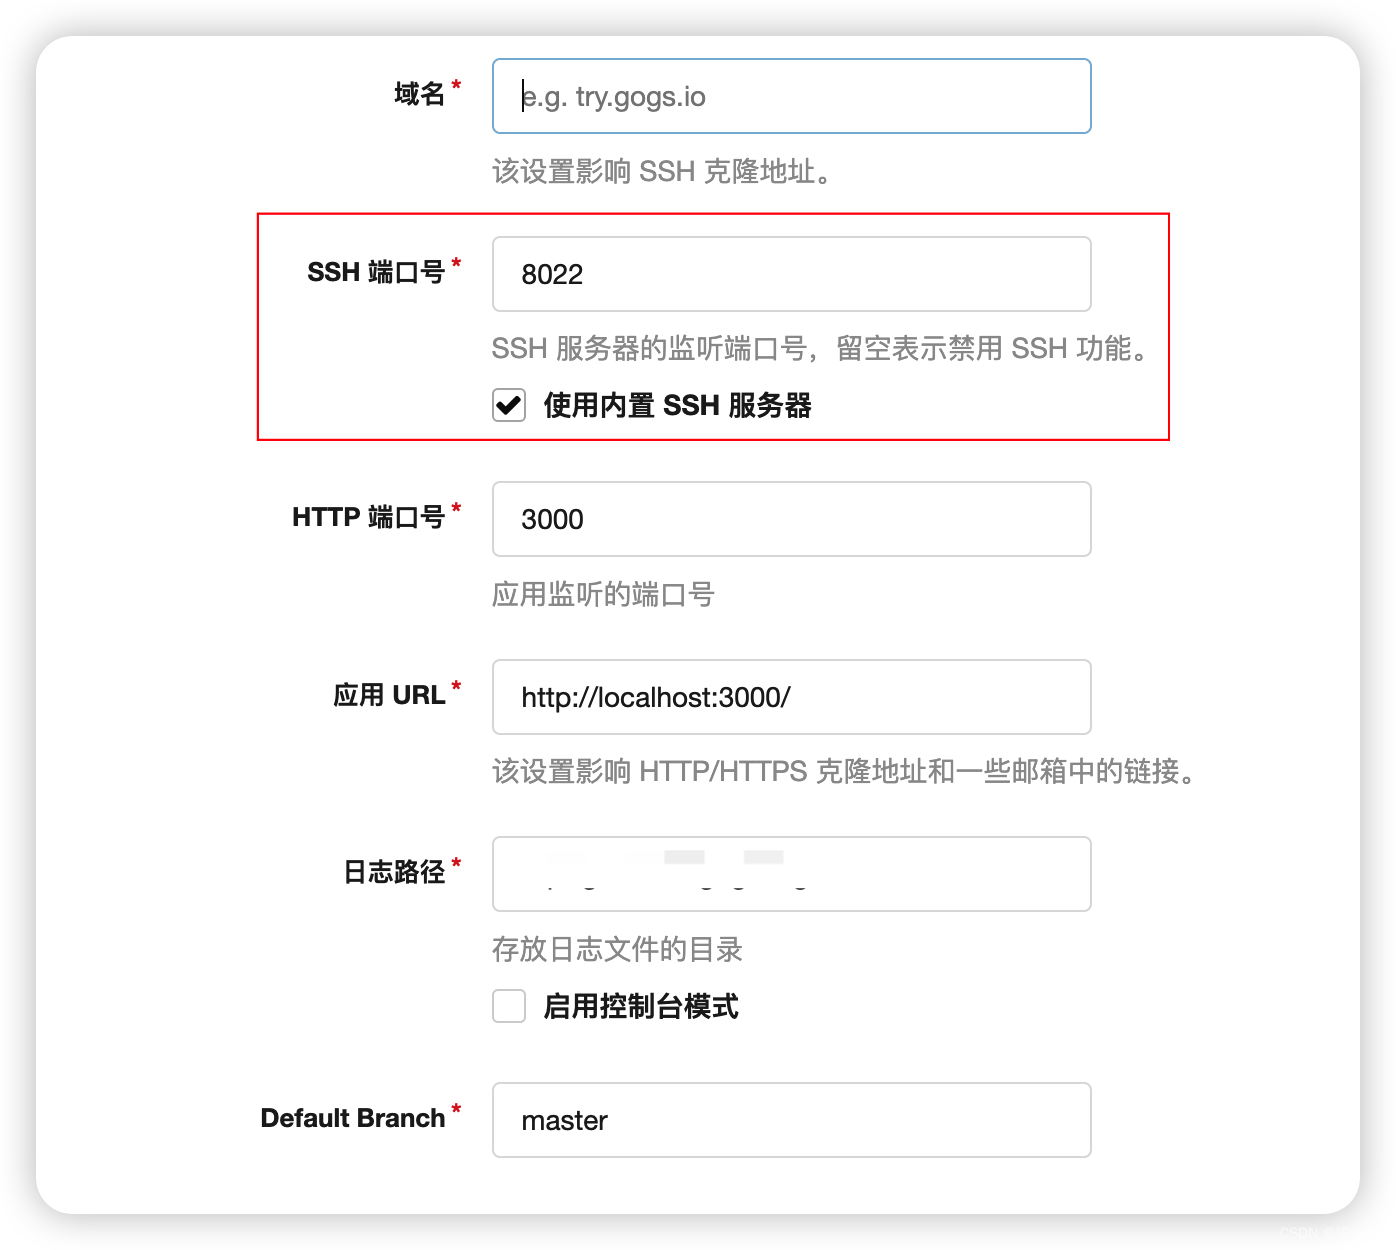Click the '应用监听的端口号' help text

pyautogui.click(x=603, y=595)
